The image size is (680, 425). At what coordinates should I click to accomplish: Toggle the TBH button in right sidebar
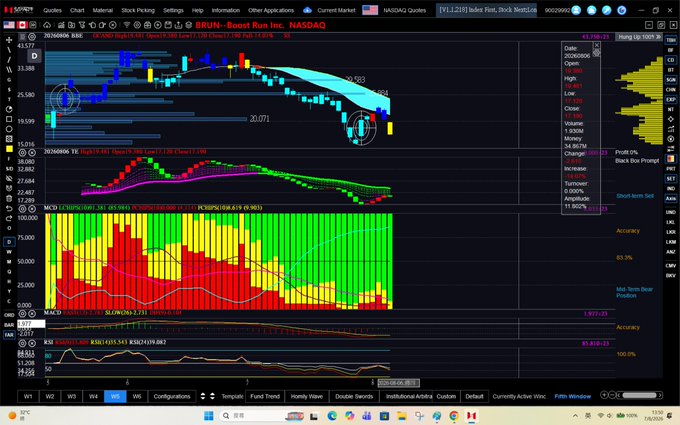671,40
